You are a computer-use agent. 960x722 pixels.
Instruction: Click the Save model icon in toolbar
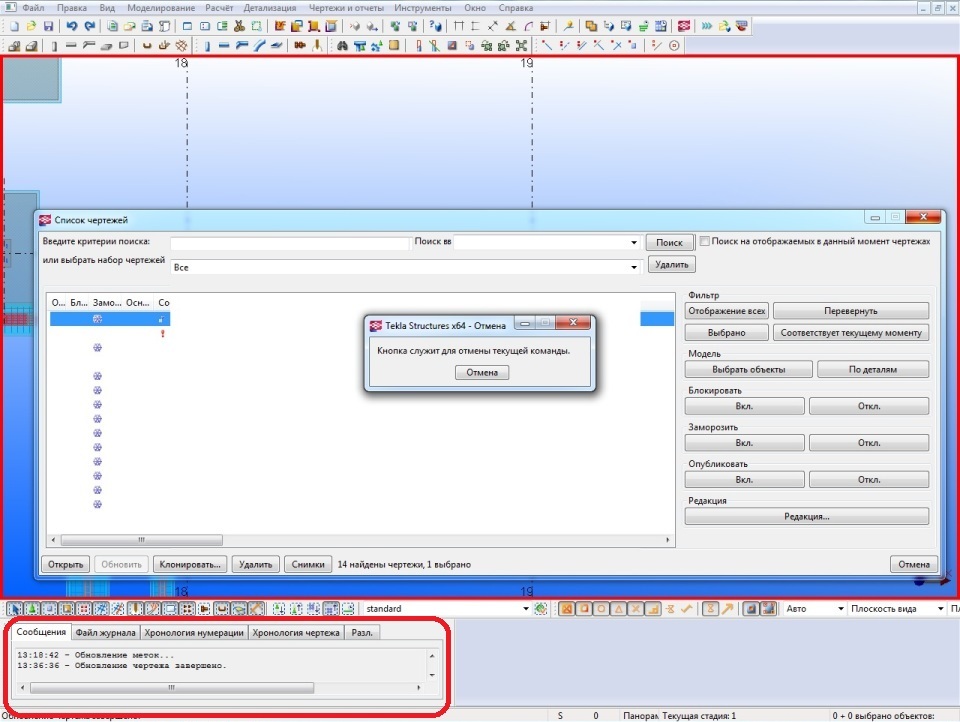coord(49,25)
